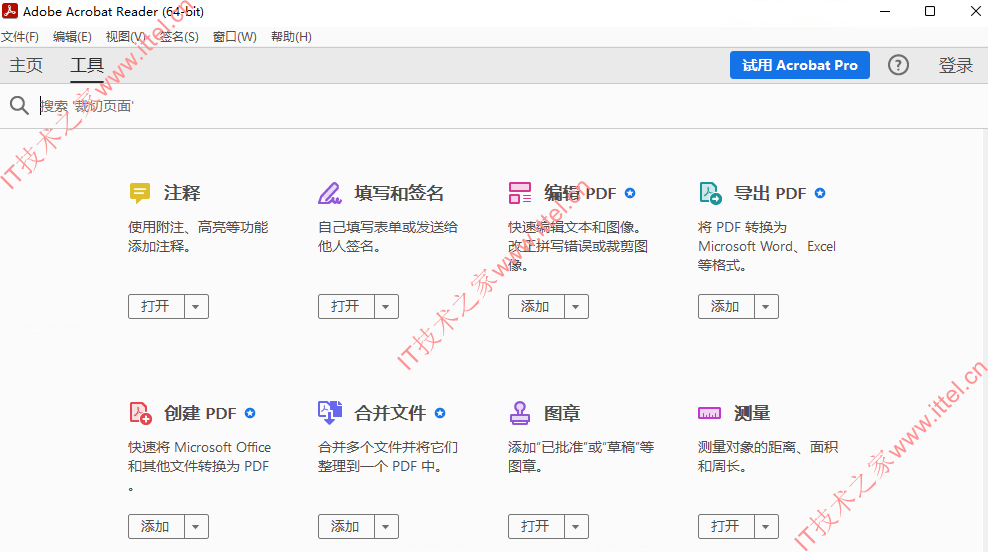Click the Edit PDF (编辑 PDF) icon

click(x=520, y=193)
